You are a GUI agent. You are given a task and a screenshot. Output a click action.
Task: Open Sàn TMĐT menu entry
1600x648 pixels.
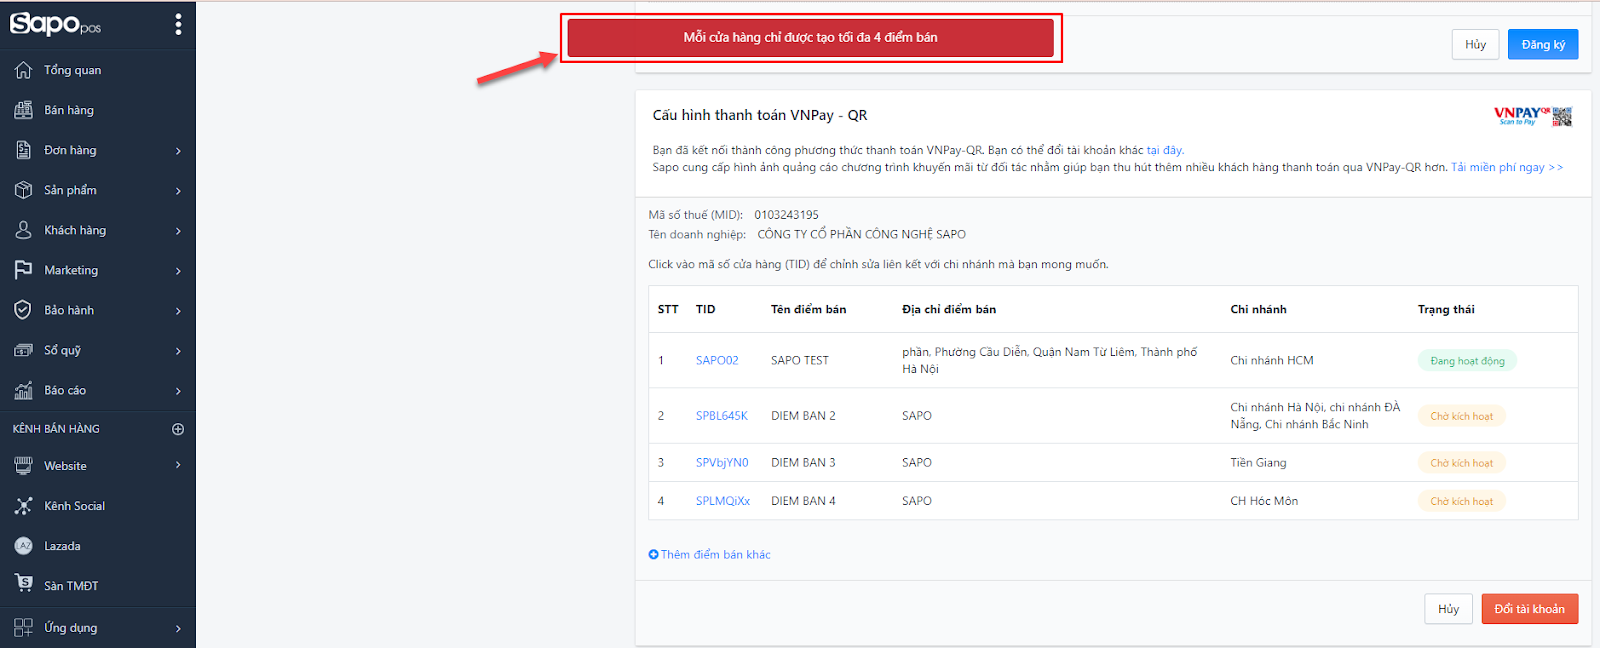click(x=71, y=586)
